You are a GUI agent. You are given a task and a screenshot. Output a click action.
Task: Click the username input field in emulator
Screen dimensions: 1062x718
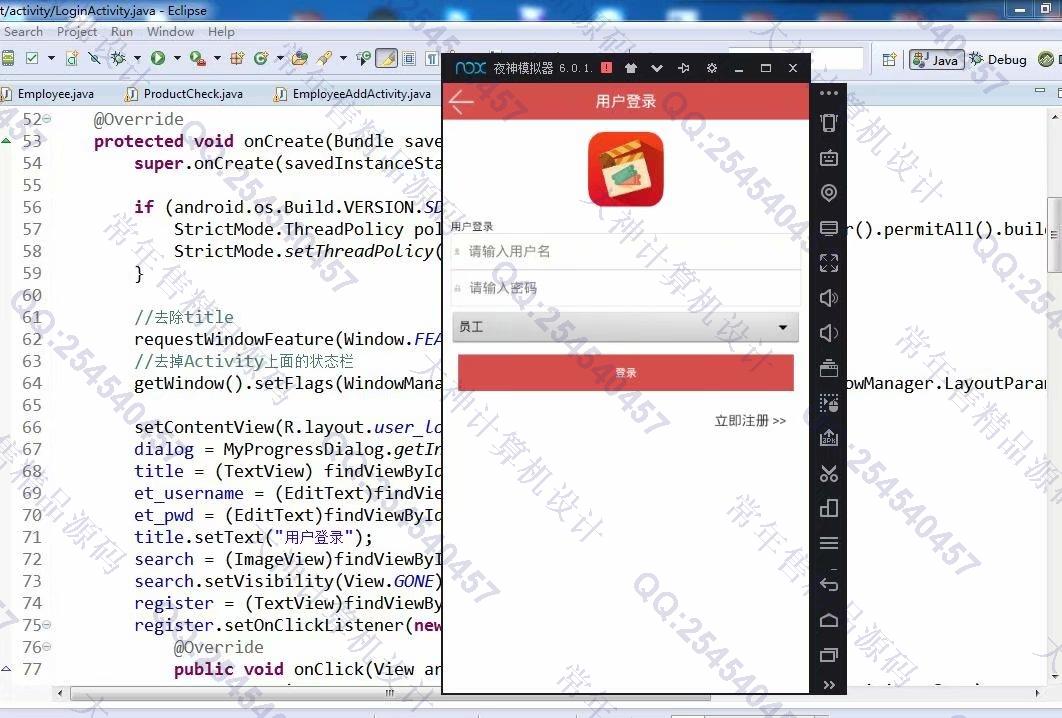pyautogui.click(x=626, y=251)
